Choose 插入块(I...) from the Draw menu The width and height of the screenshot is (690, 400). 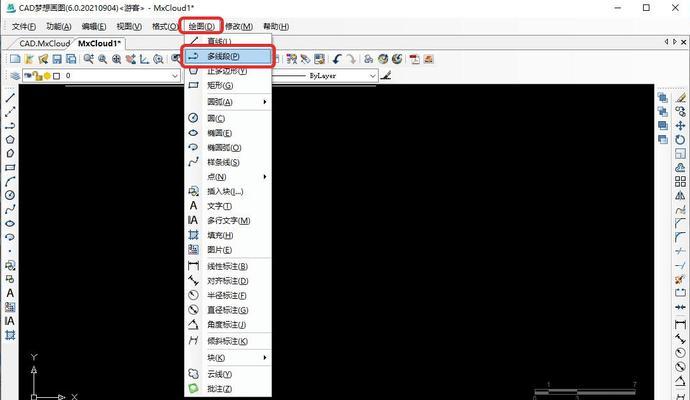(x=228, y=191)
